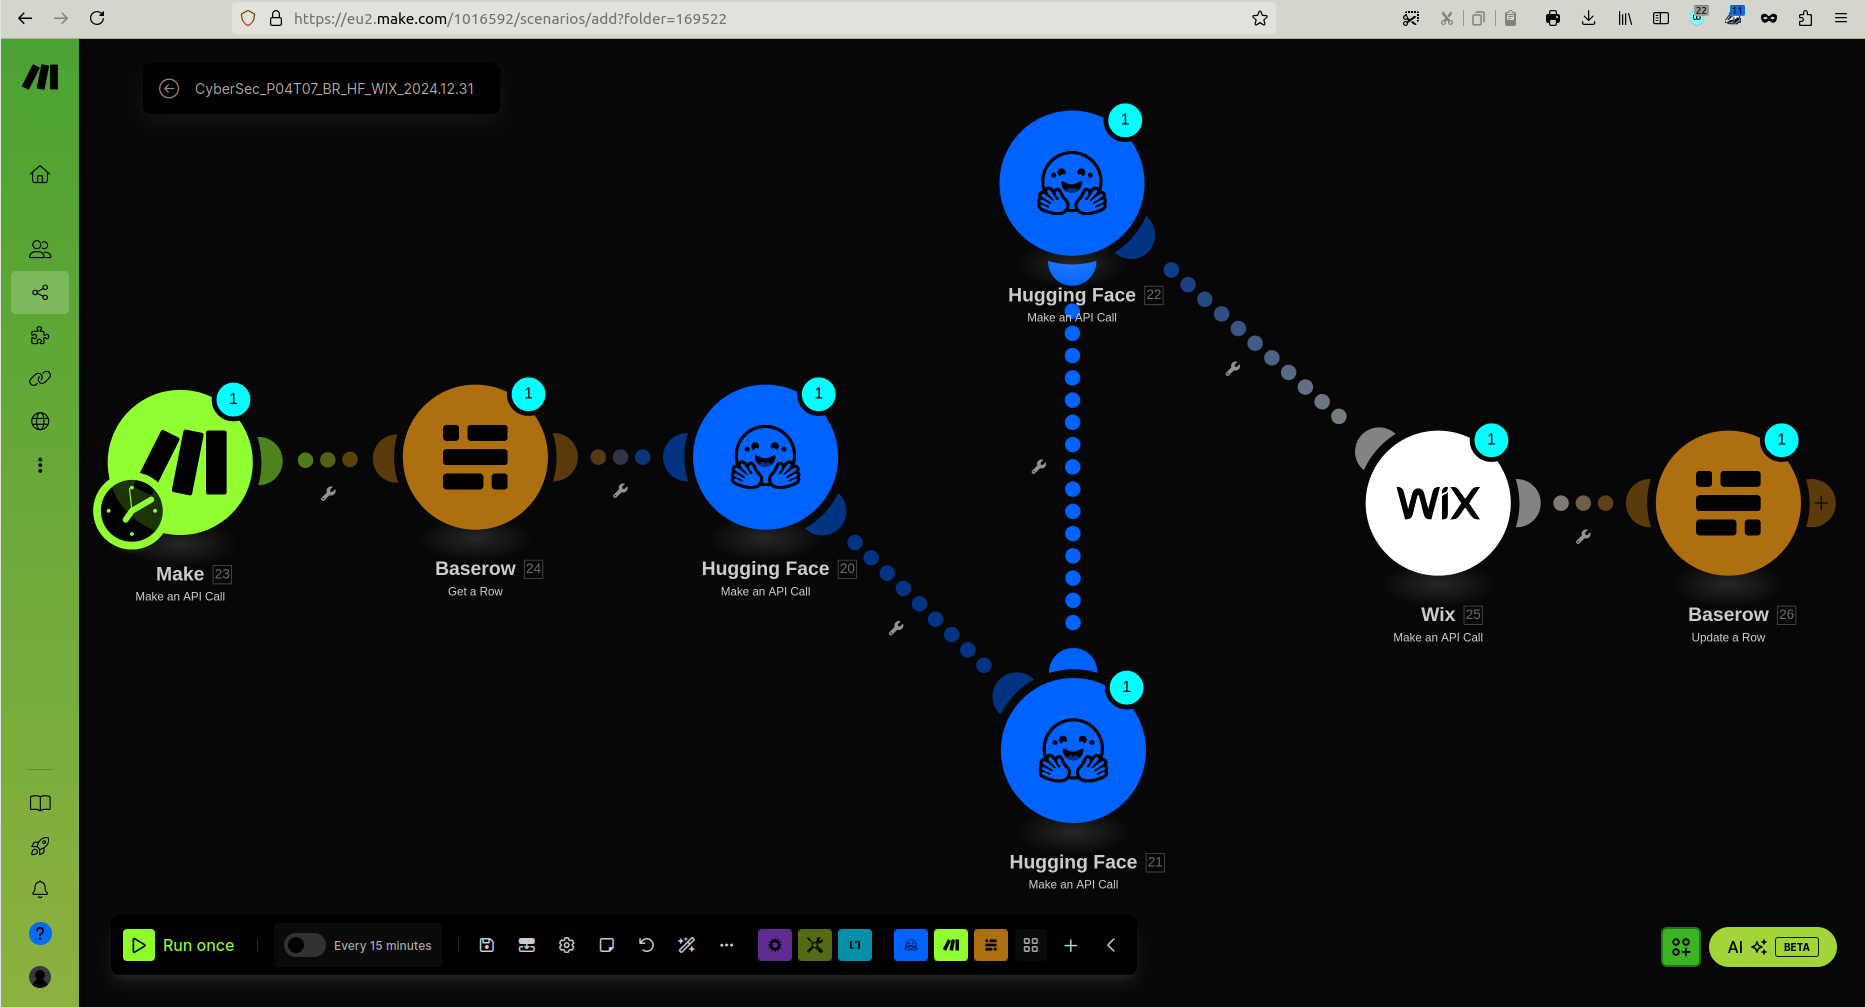Image resolution: width=1865 pixels, height=1007 pixels.
Task: Select the Wix Make an API Call module
Action: (x=1438, y=503)
